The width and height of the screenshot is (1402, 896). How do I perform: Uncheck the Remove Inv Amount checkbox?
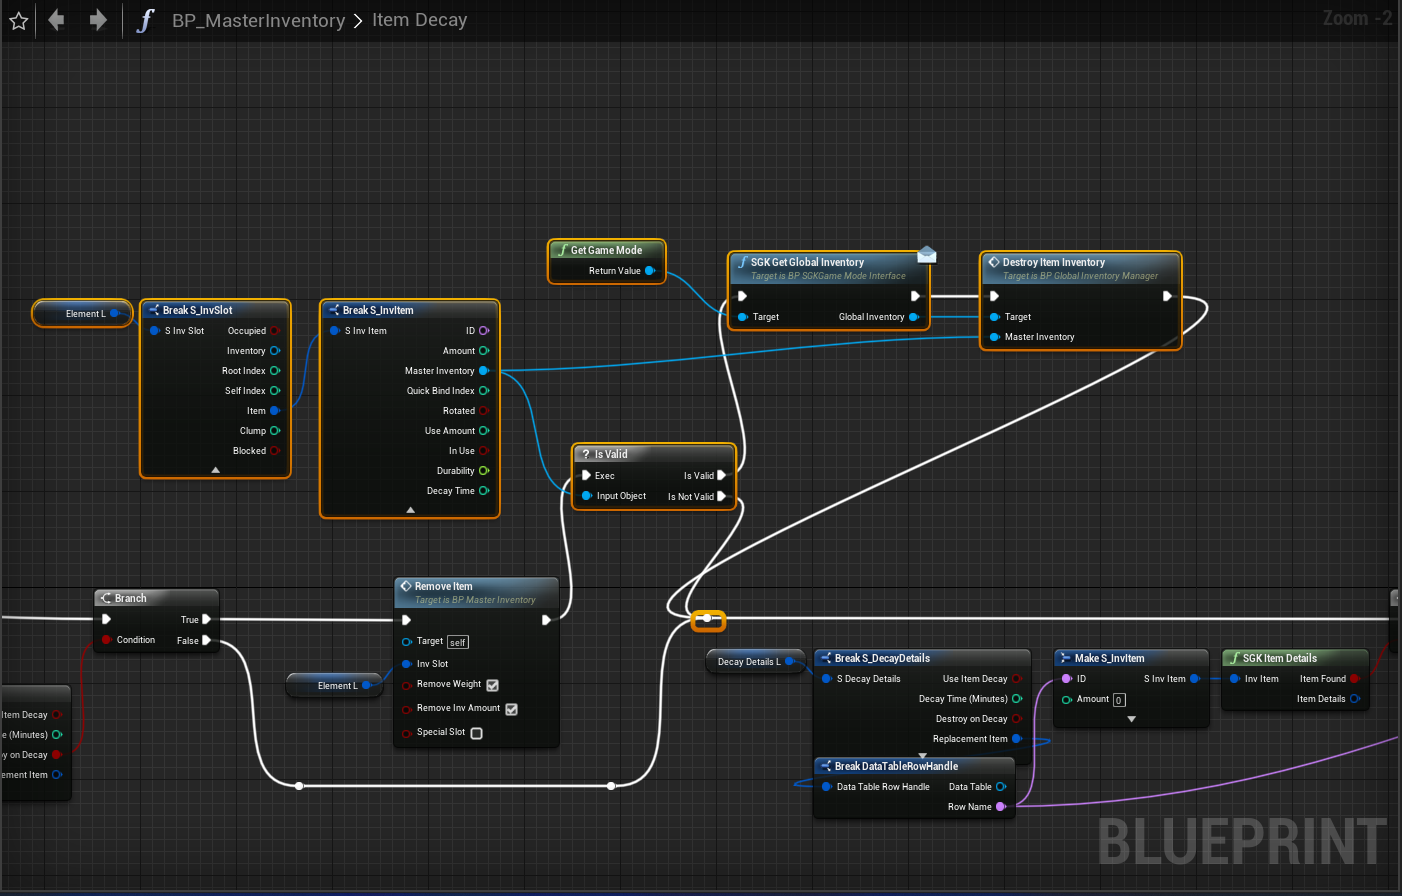pos(511,709)
